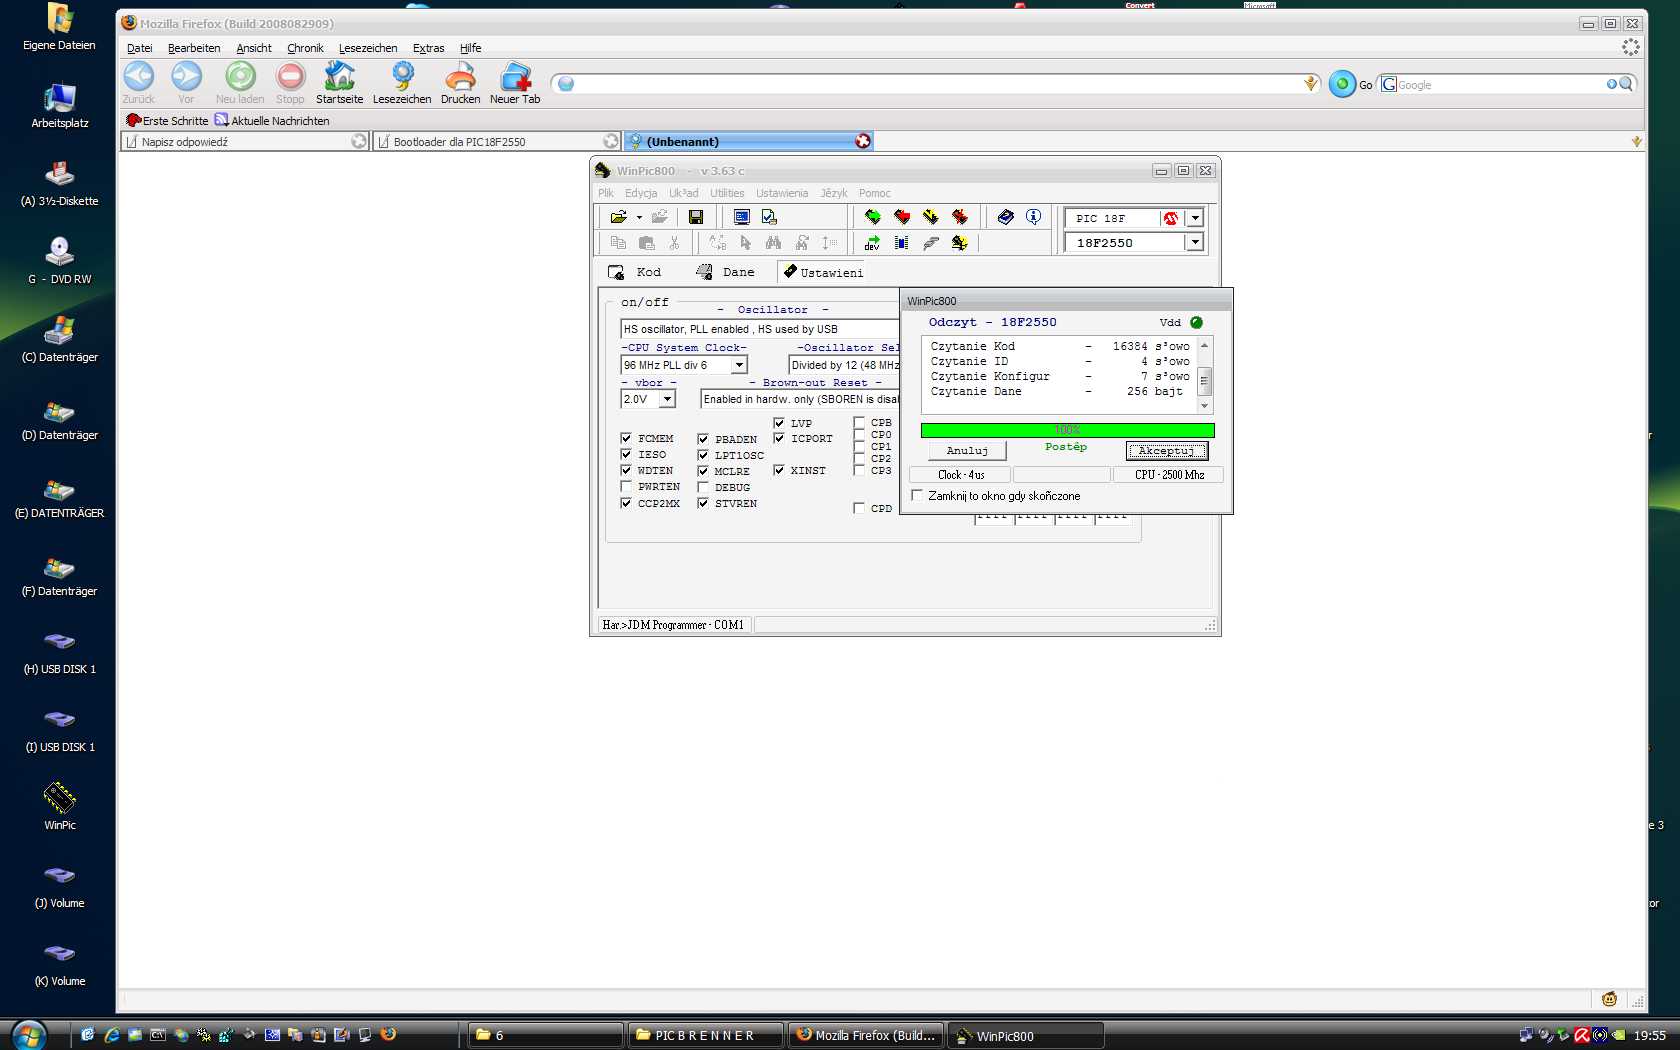Click the green read chip icon

(x=873, y=217)
